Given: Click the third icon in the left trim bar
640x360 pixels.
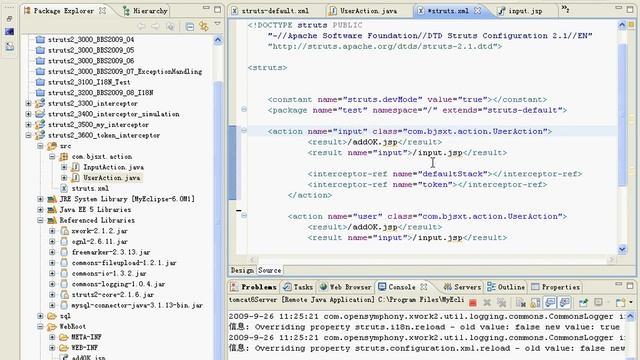Looking at the screenshot, I should [10, 47].
